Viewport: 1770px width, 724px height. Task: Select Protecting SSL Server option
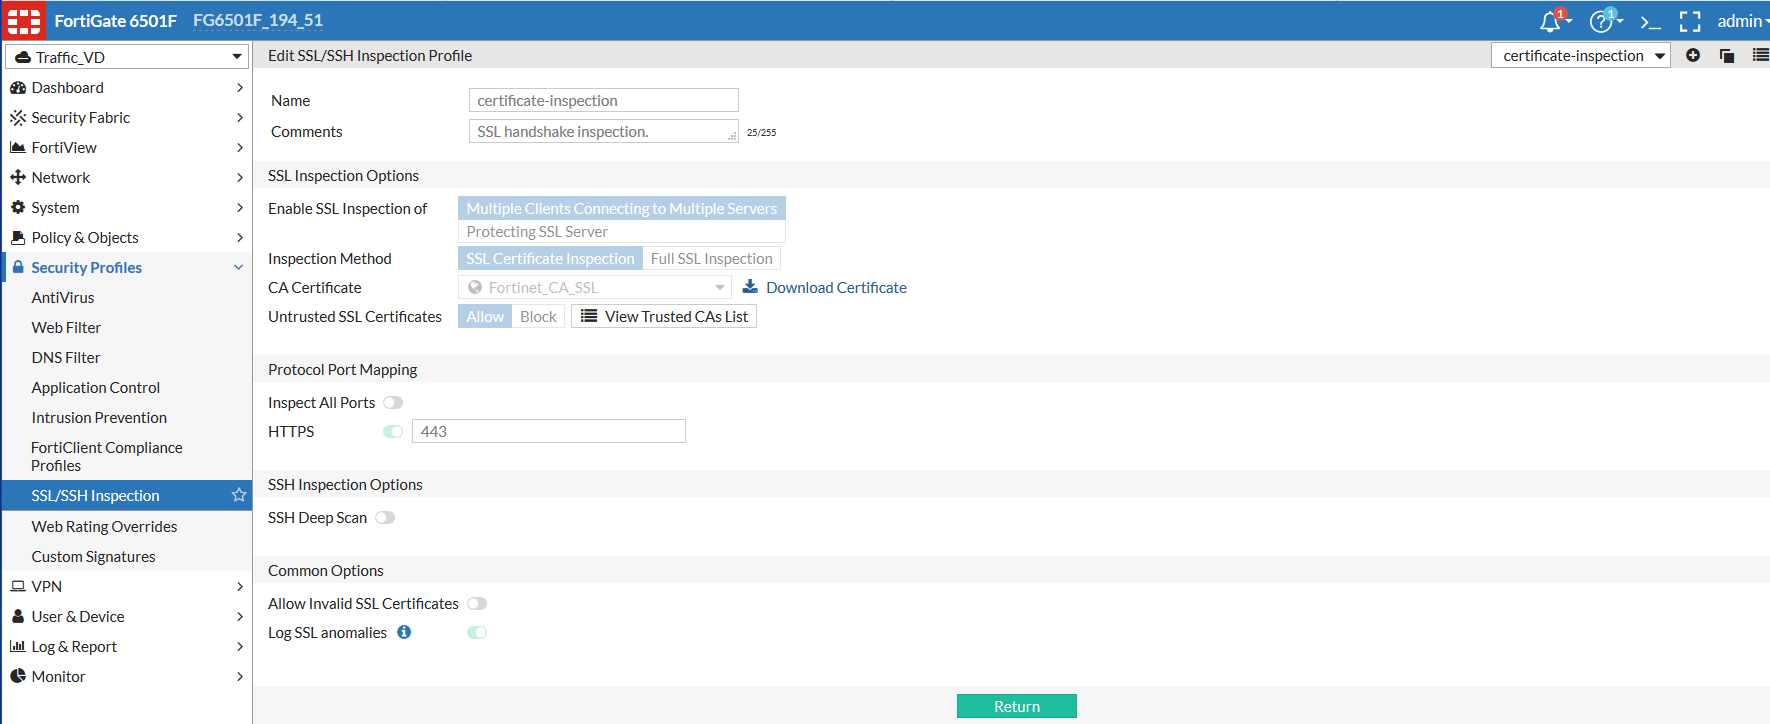click(x=622, y=232)
